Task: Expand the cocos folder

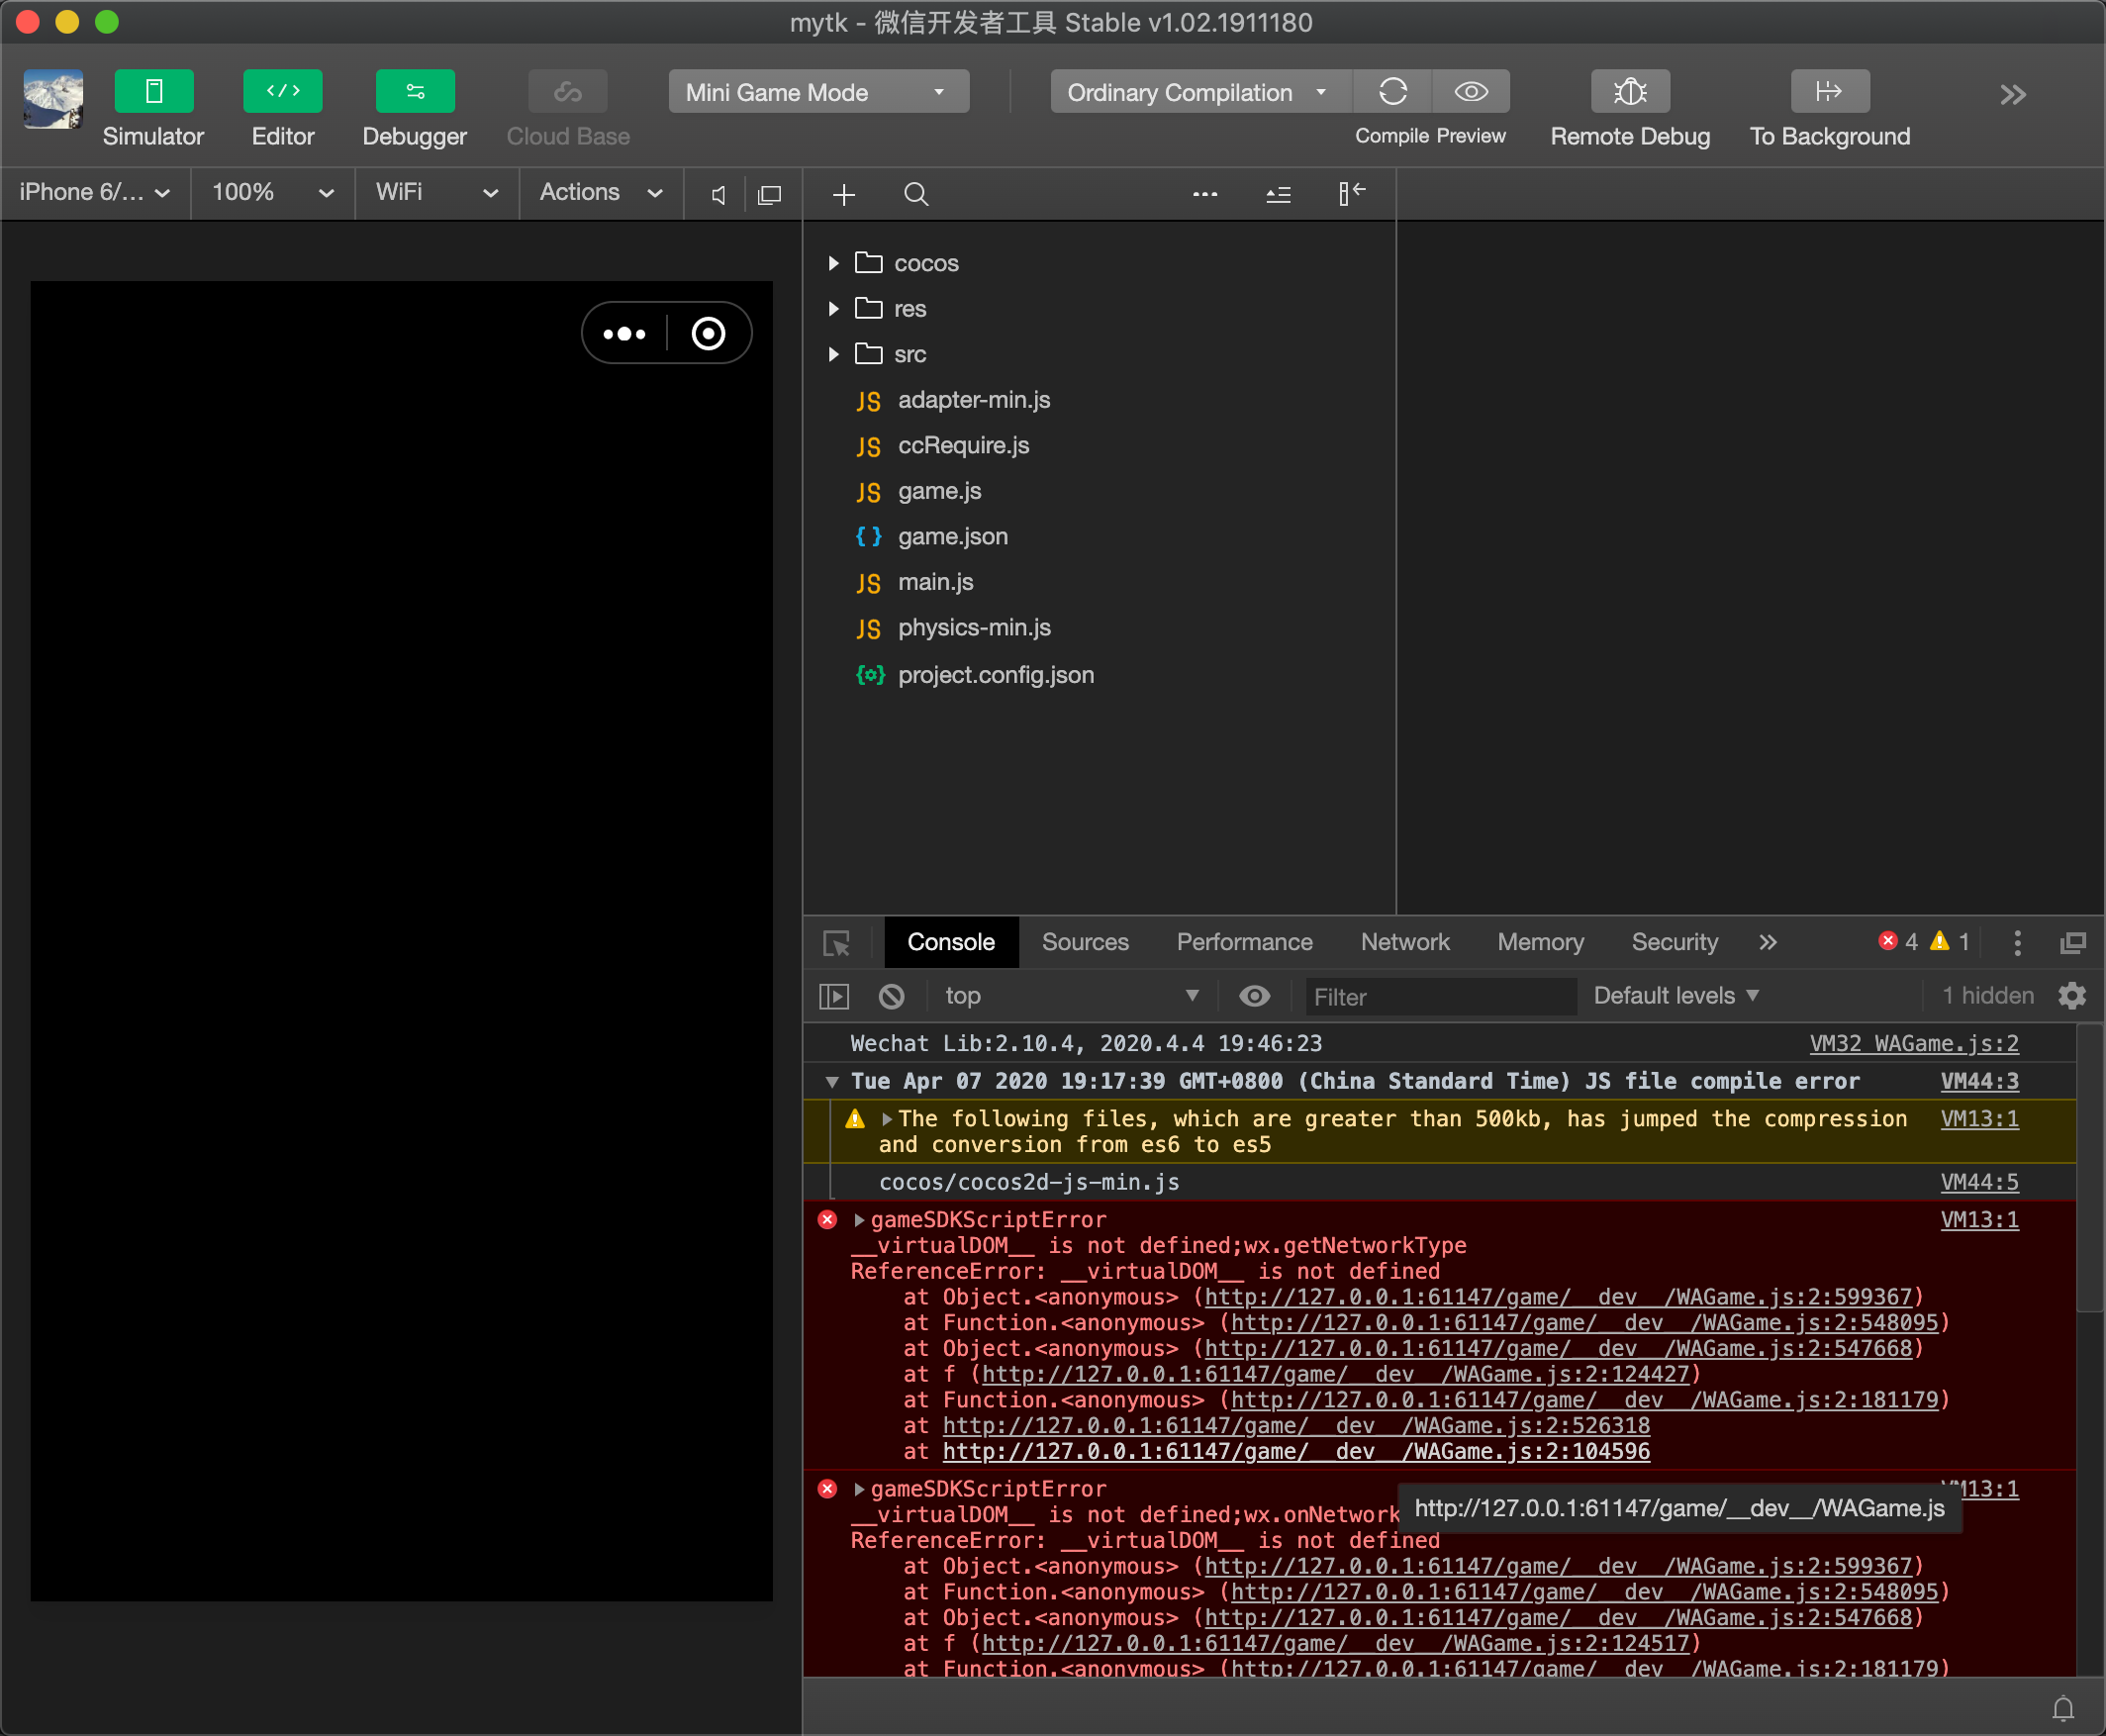Action: pos(833,263)
